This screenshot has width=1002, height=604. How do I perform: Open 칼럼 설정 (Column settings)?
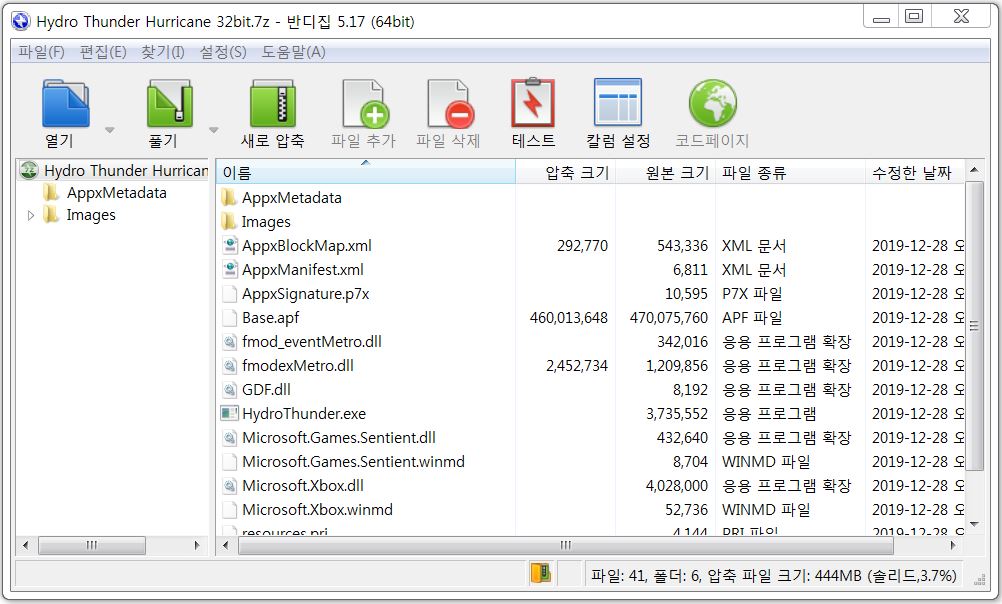point(617,102)
